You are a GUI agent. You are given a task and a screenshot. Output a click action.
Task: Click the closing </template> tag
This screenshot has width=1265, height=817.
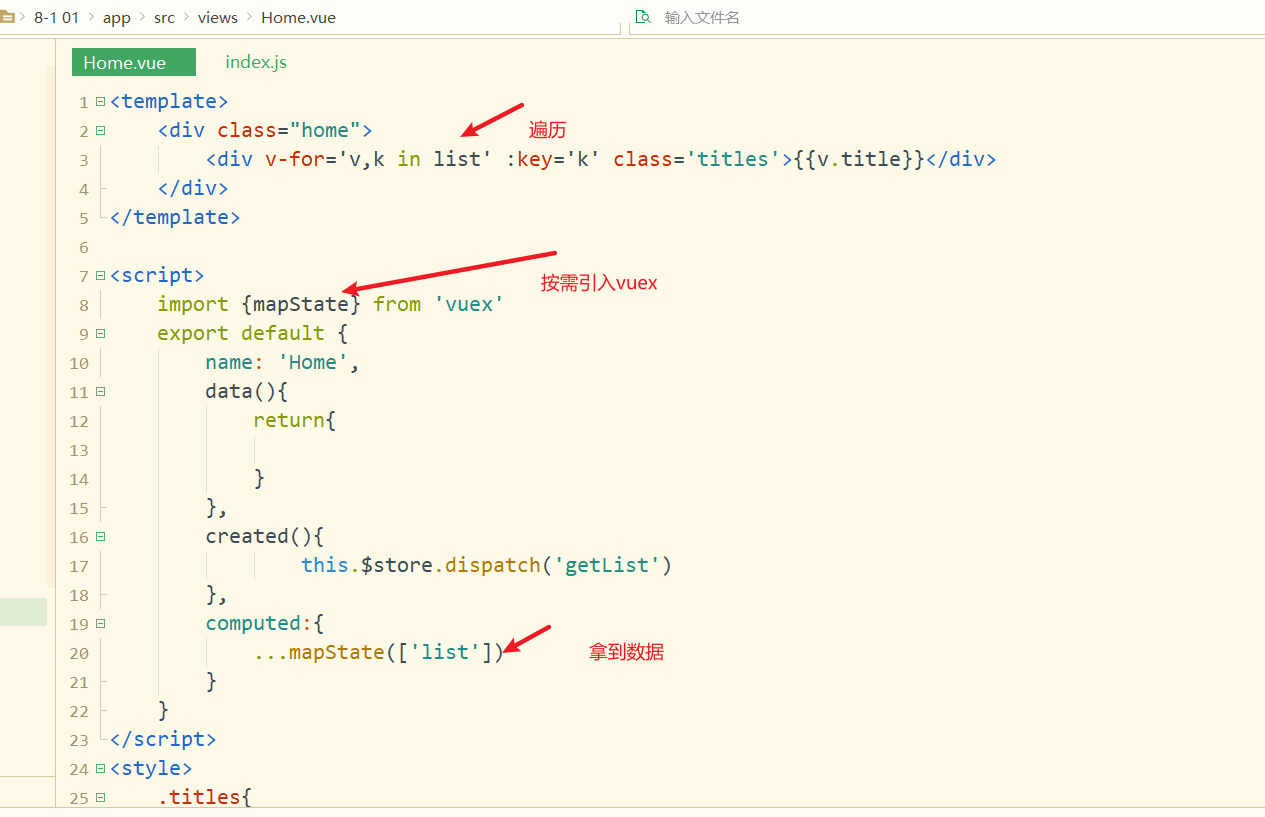[175, 218]
